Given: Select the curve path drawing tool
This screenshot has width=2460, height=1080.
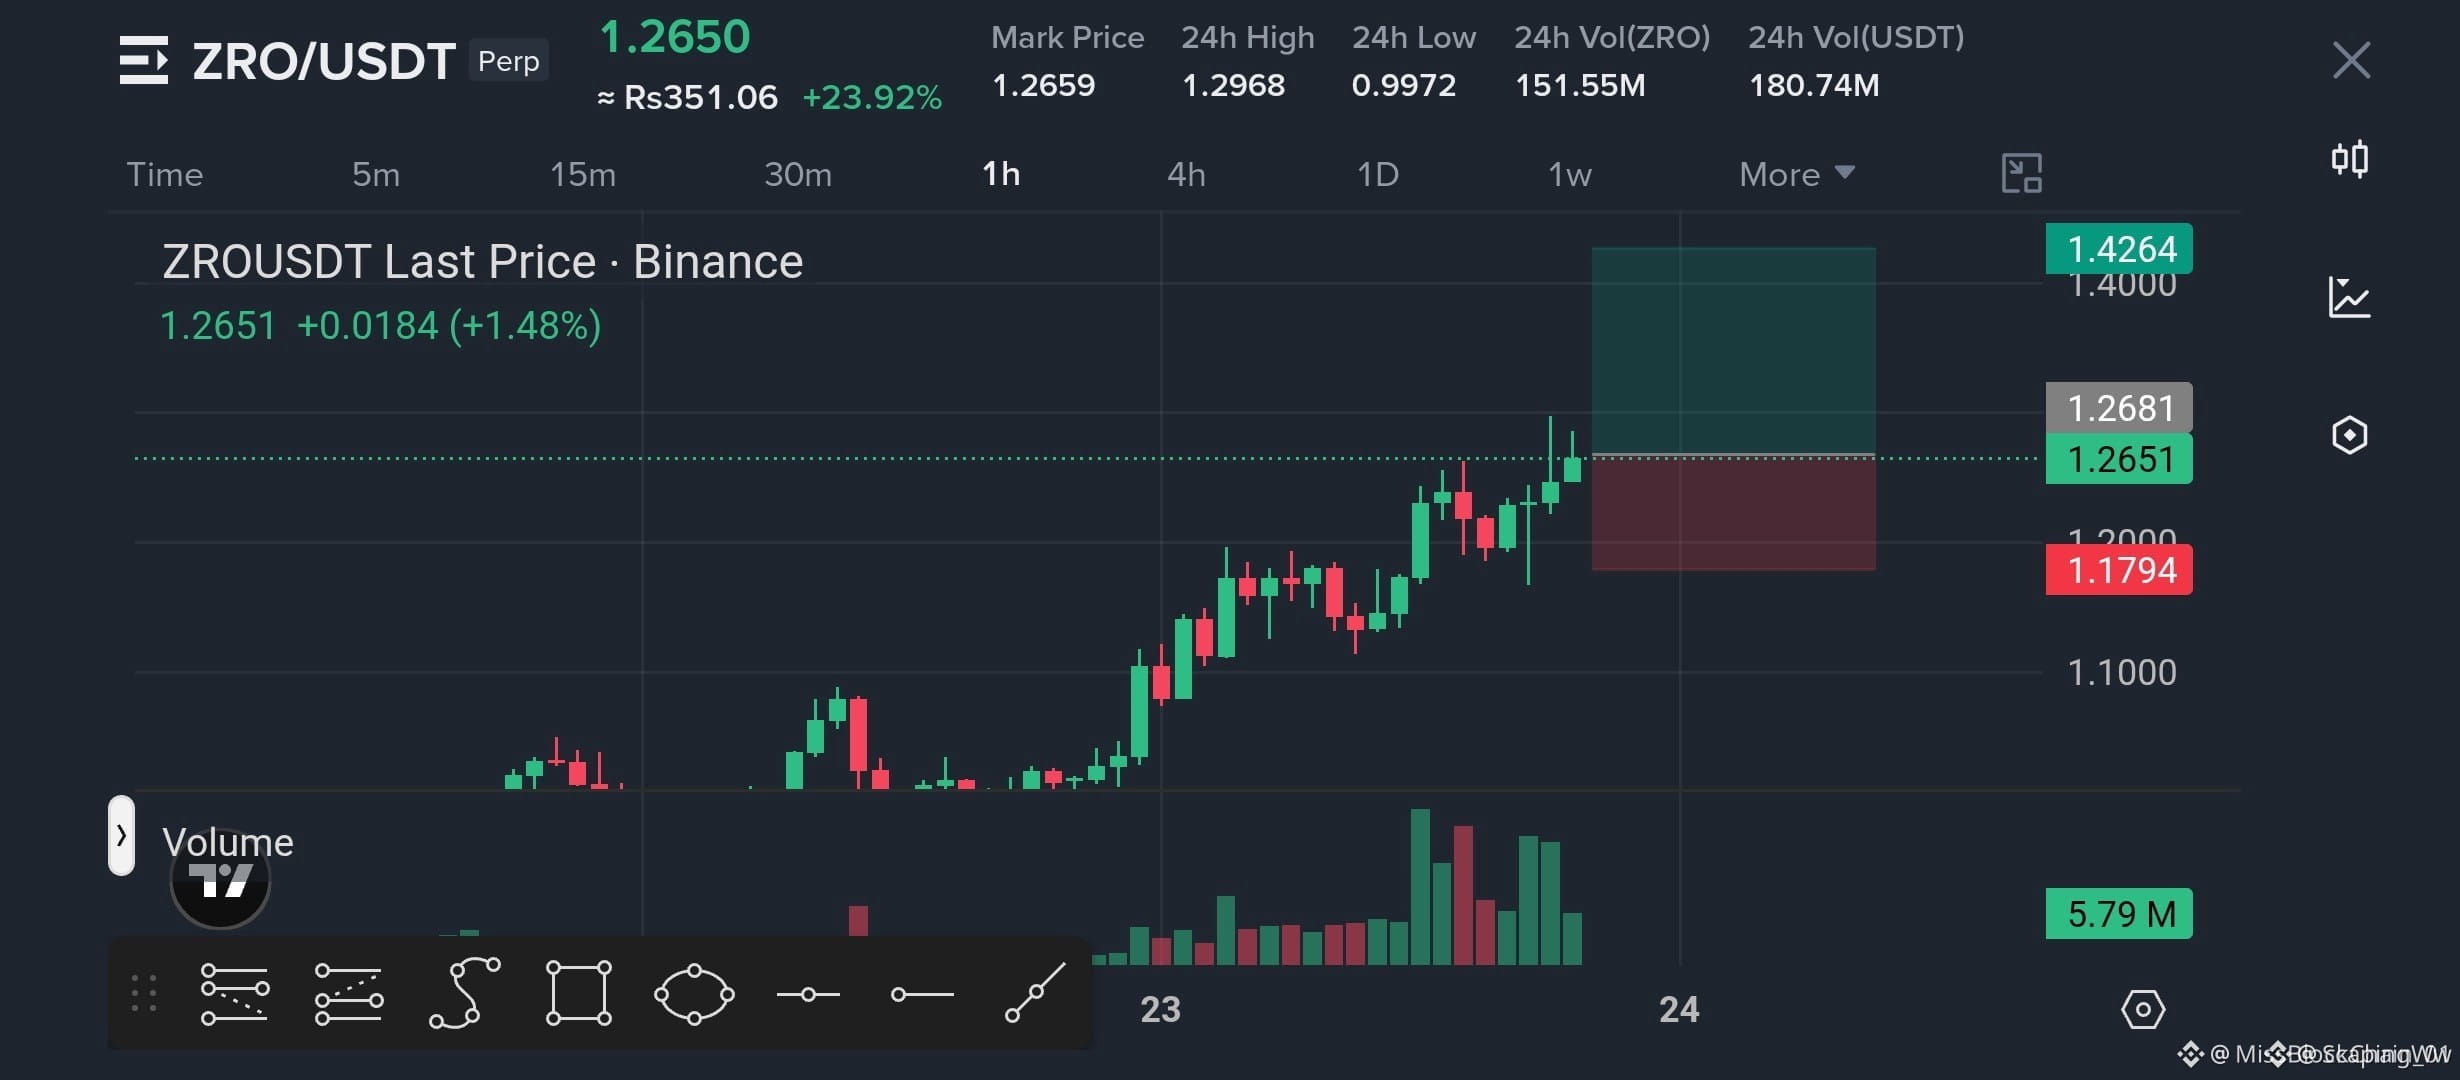Looking at the screenshot, I should pyautogui.click(x=464, y=992).
